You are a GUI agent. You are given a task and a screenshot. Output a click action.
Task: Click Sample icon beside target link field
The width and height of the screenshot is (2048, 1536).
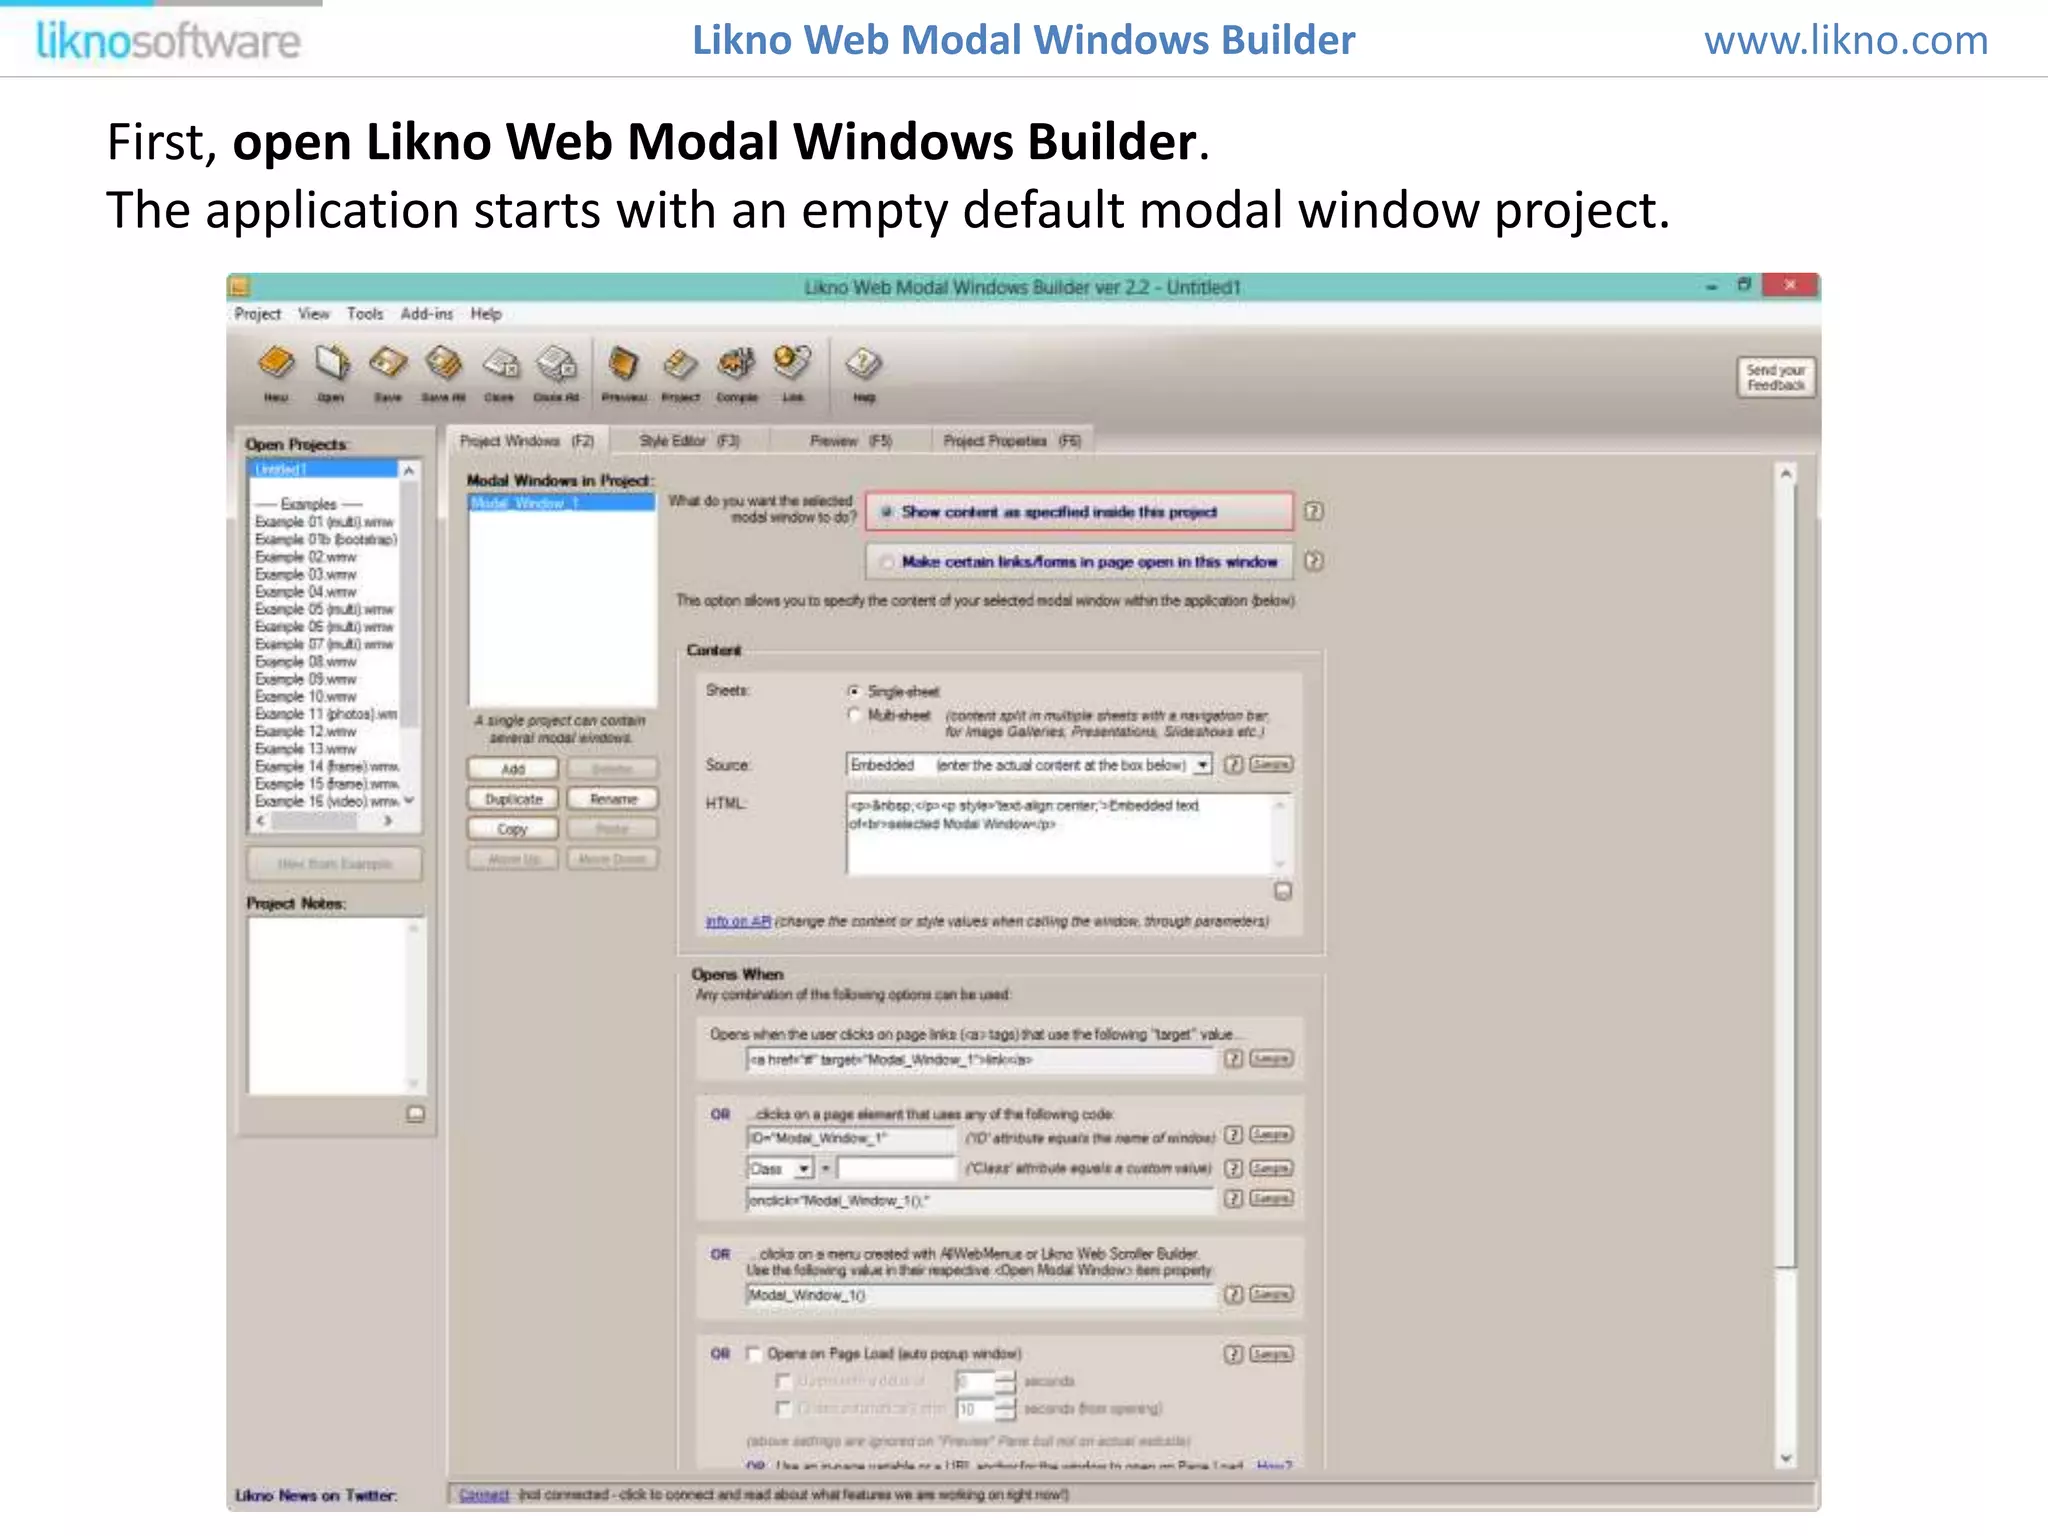point(1271,1059)
